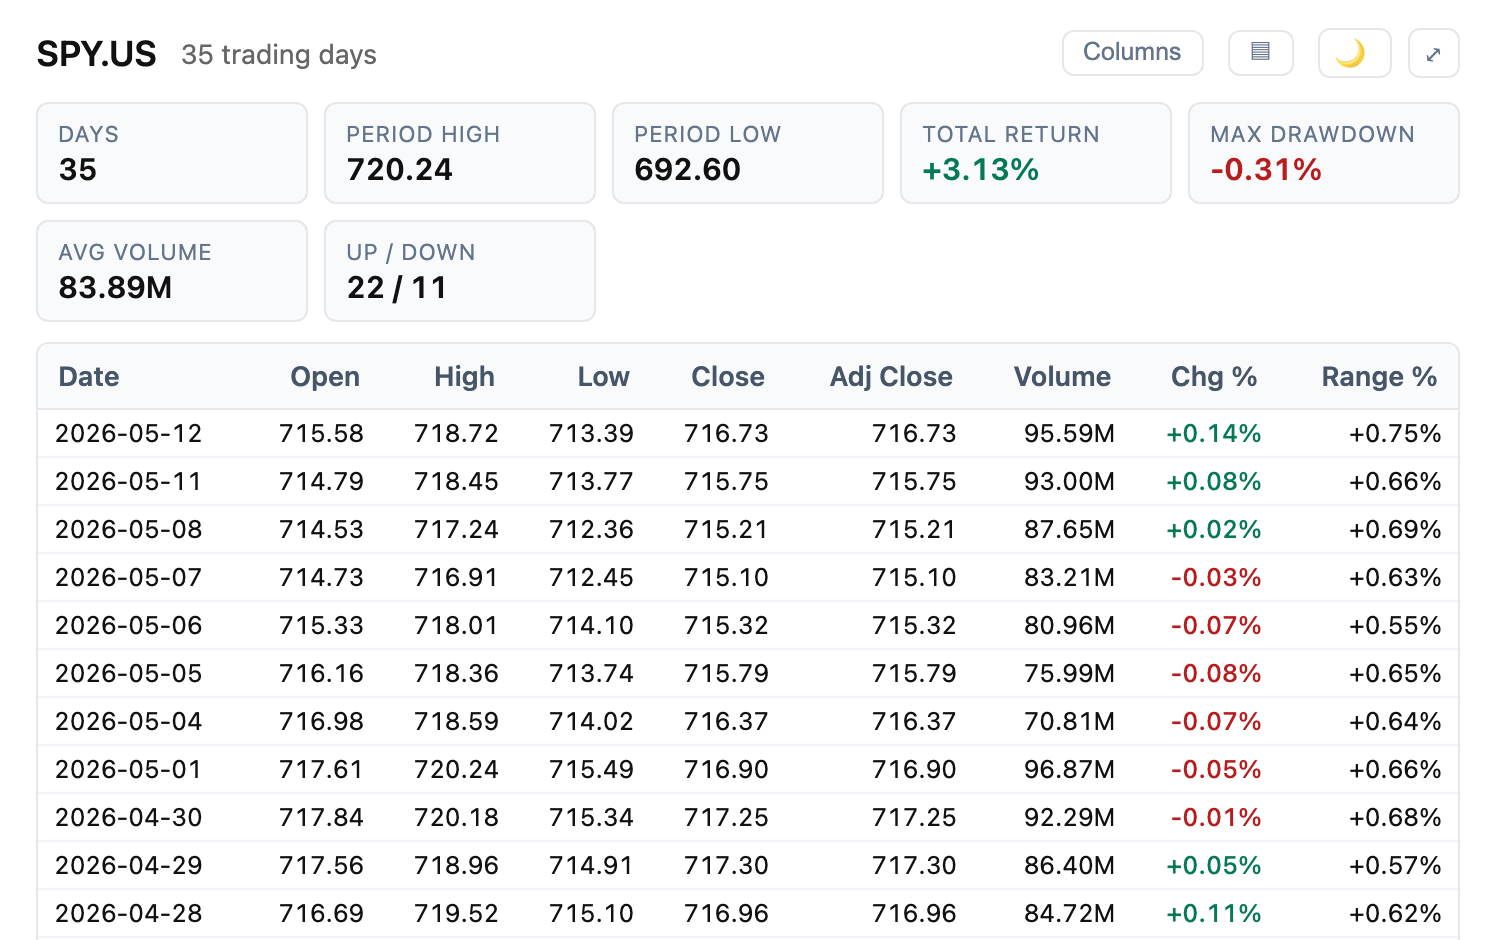The height and width of the screenshot is (940, 1496).
Task: Sort by Date column header
Action: 89,376
